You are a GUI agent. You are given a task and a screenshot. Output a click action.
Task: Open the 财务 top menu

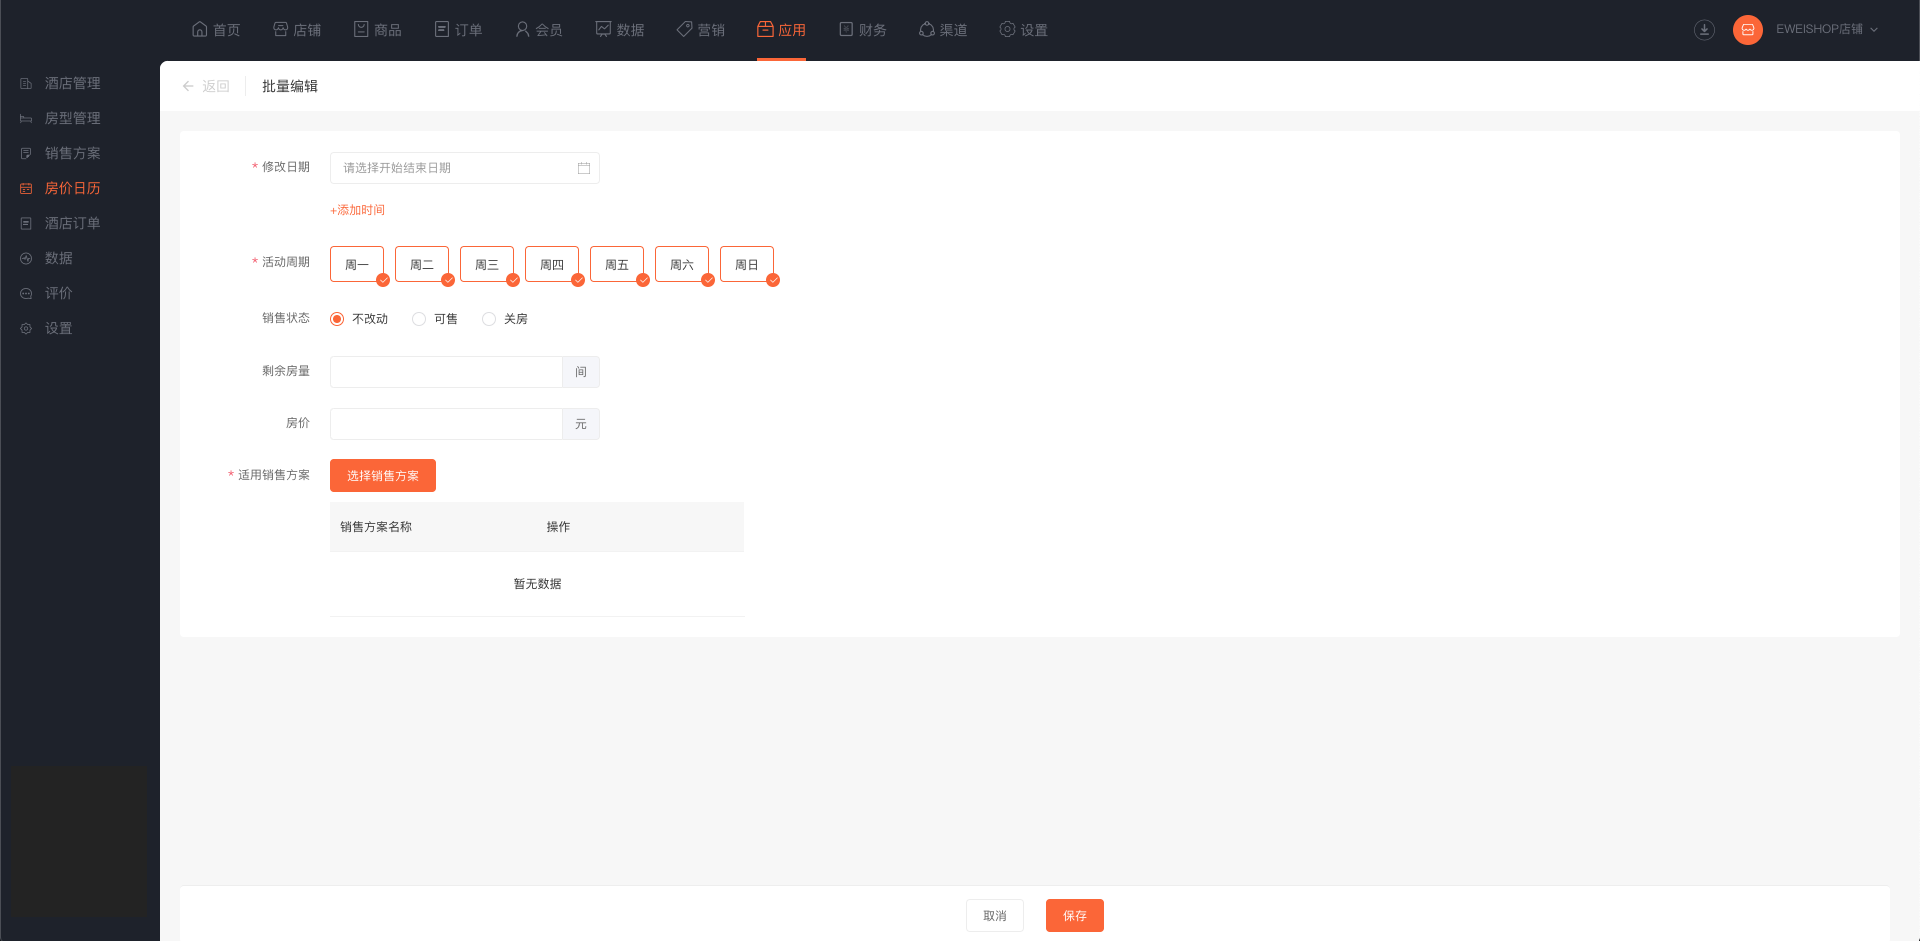pos(862,30)
